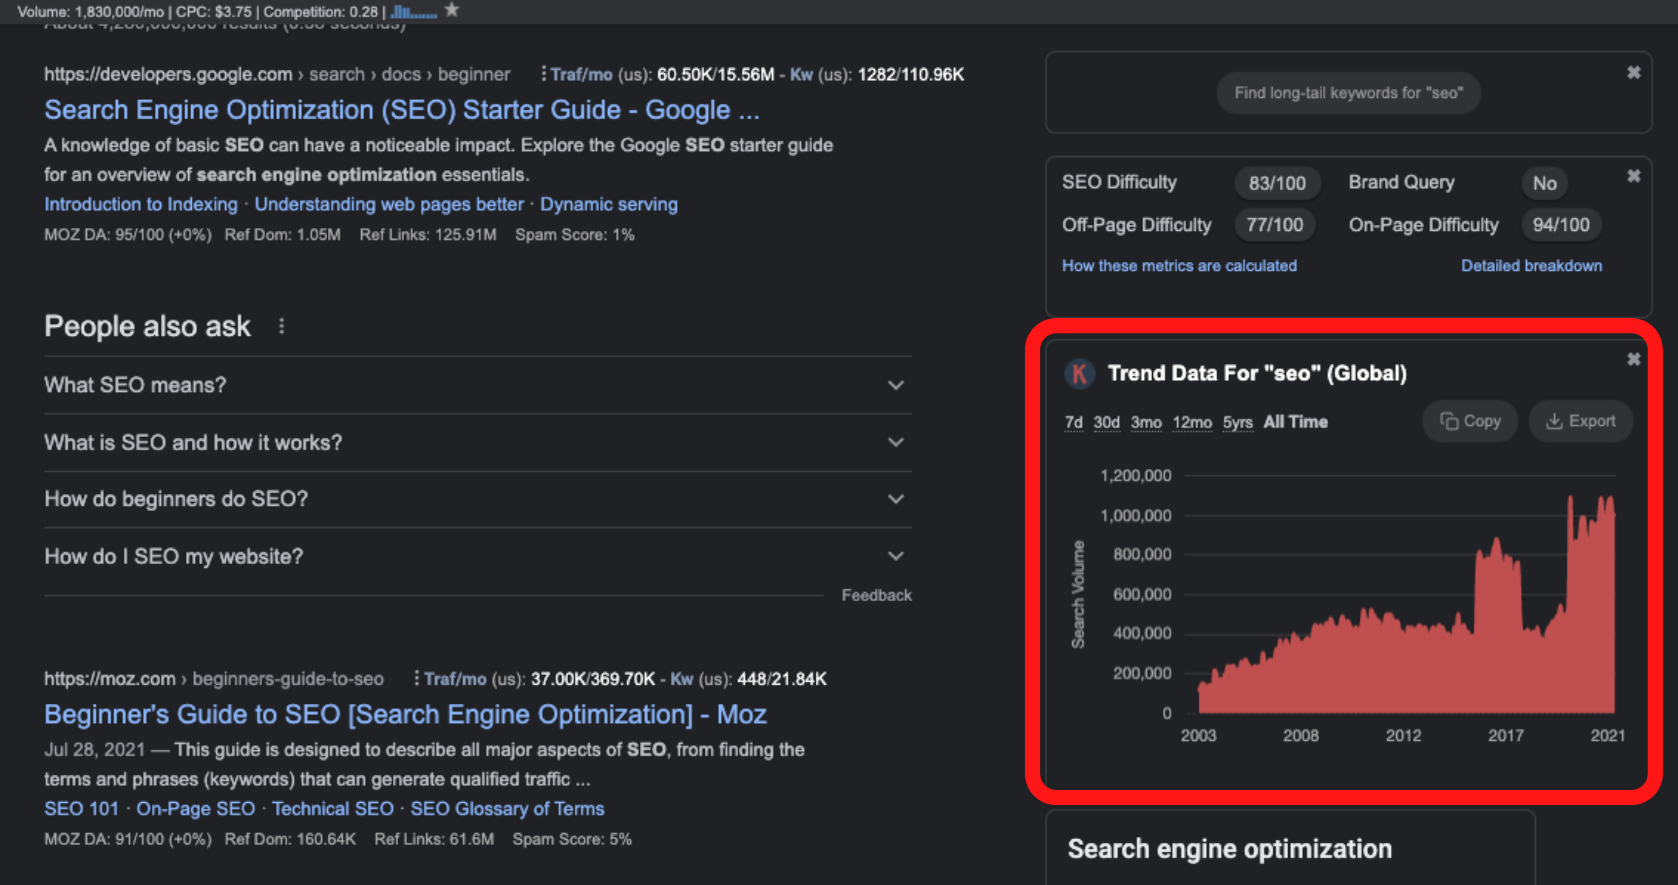
Task: Open "Introduction to Indexing" sitelink
Action: tap(141, 204)
